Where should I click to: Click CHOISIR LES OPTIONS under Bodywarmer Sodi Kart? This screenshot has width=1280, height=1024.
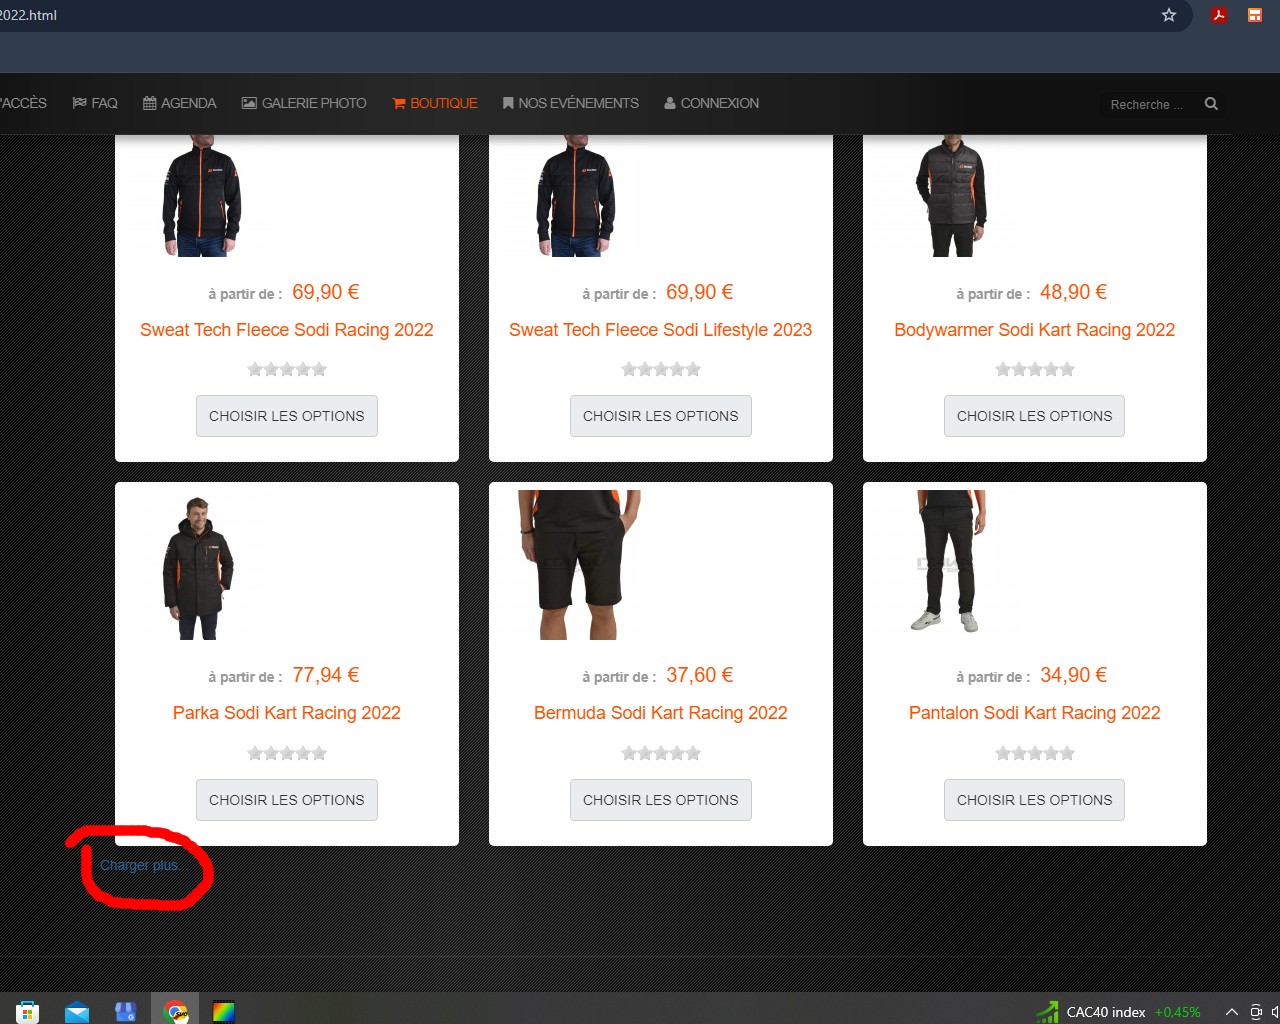click(x=1035, y=416)
